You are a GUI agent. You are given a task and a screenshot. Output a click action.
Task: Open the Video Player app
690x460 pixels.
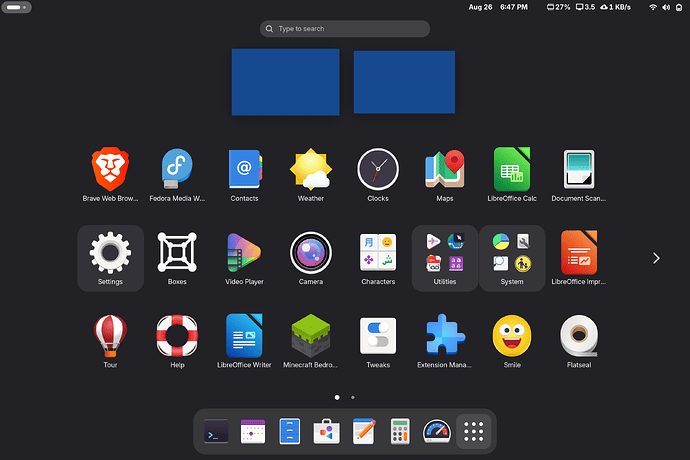point(244,258)
